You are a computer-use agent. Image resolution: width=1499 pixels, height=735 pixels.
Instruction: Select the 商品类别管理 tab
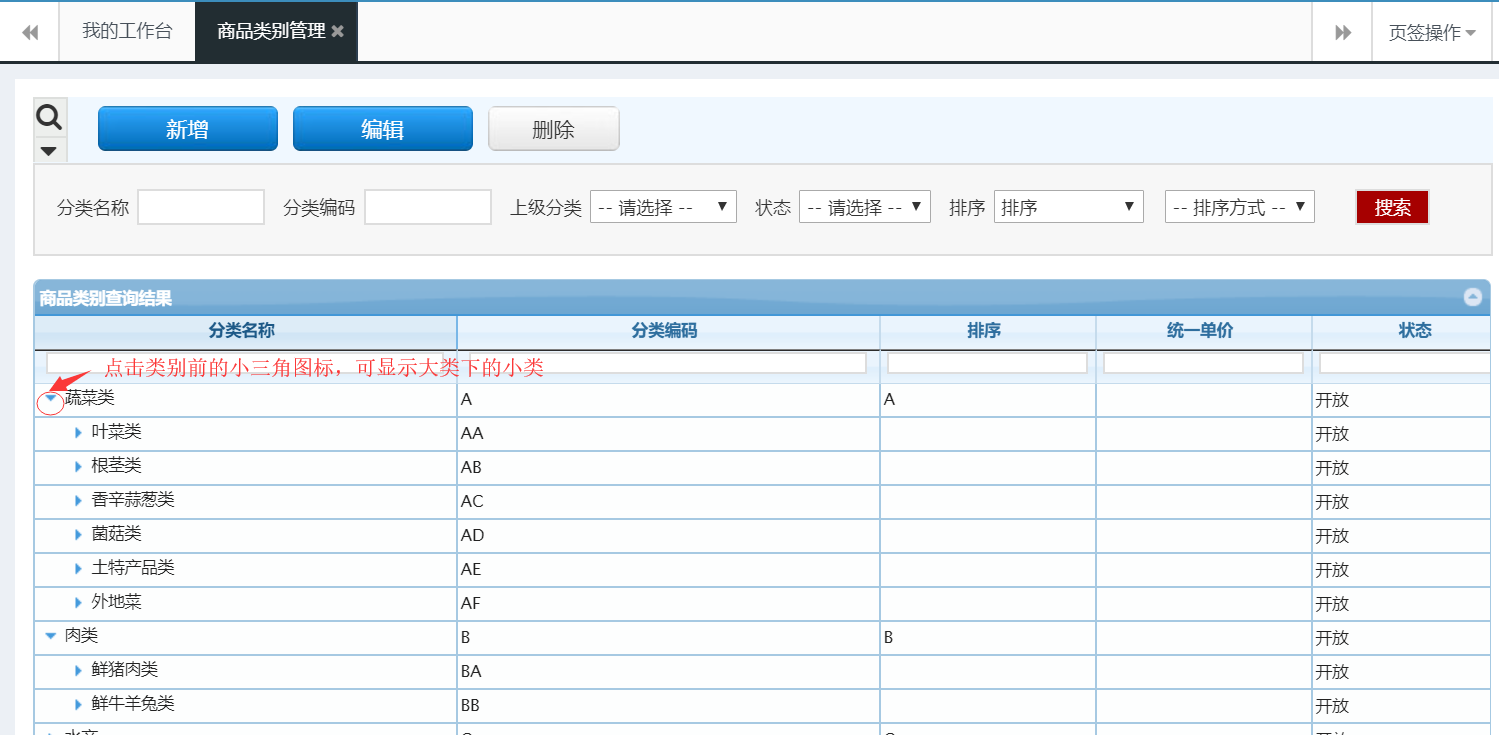coord(271,31)
